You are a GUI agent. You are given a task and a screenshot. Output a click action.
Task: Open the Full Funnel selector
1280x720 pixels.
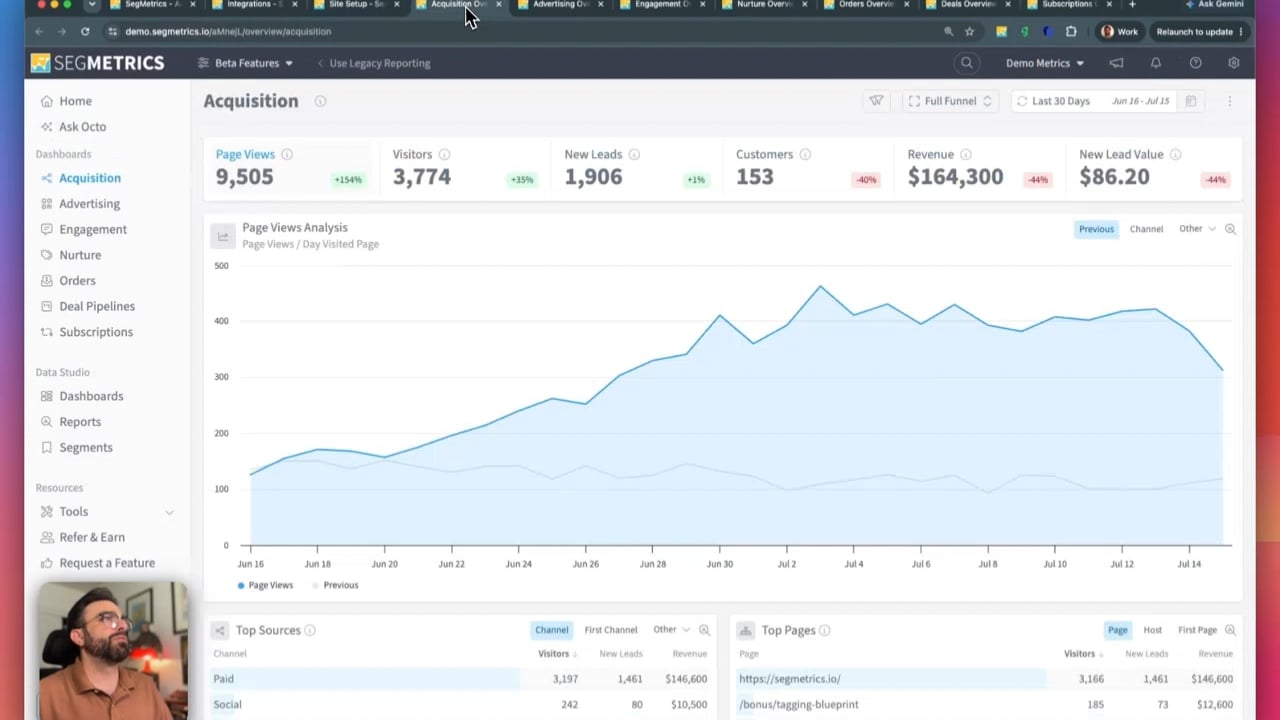950,101
